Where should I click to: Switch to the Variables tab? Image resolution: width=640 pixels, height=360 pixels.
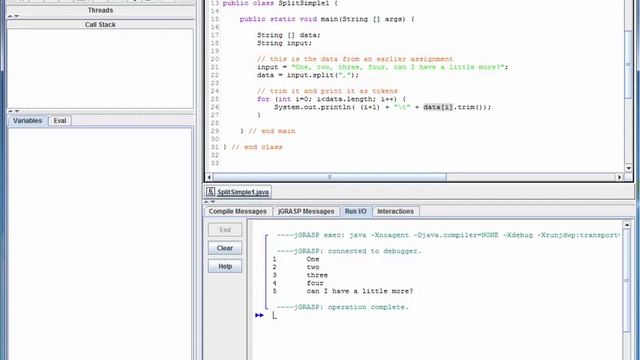click(x=27, y=121)
